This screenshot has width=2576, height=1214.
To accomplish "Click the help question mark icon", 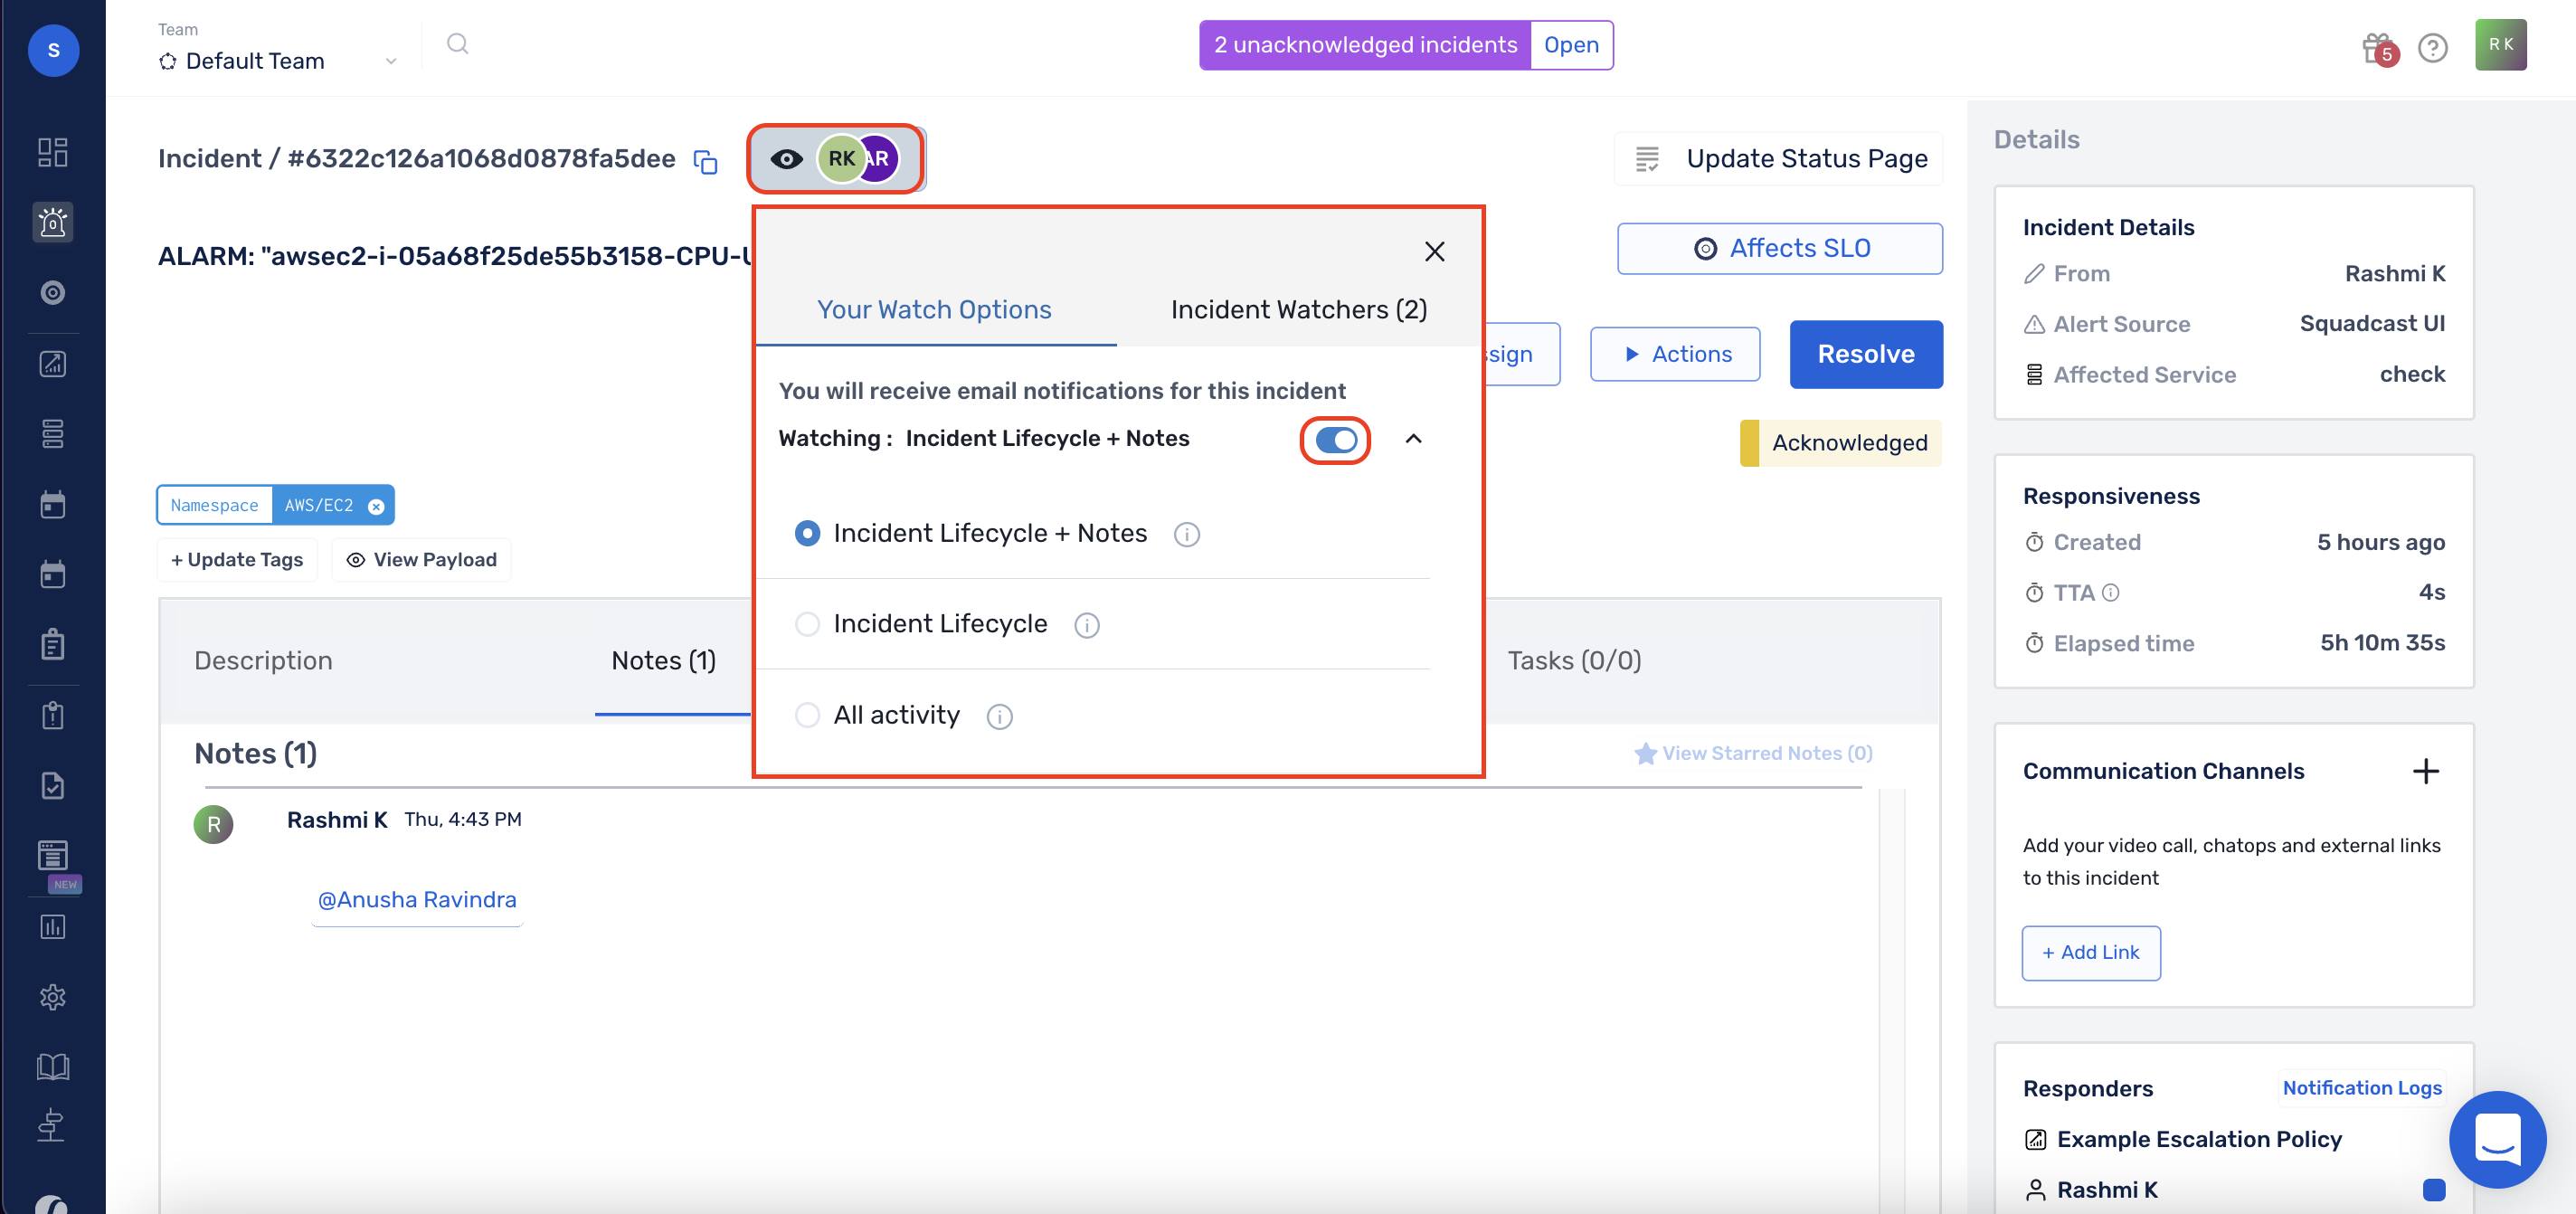I will point(2432,47).
